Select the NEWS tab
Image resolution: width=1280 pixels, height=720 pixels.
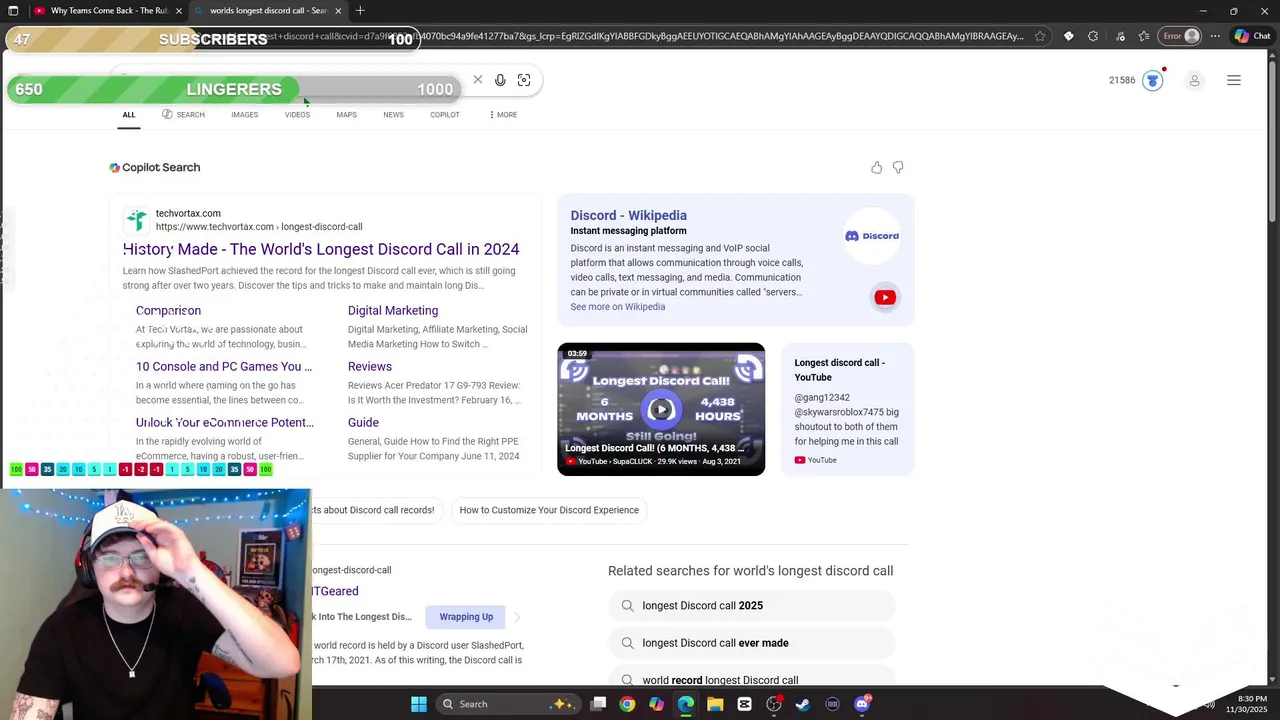pos(393,115)
